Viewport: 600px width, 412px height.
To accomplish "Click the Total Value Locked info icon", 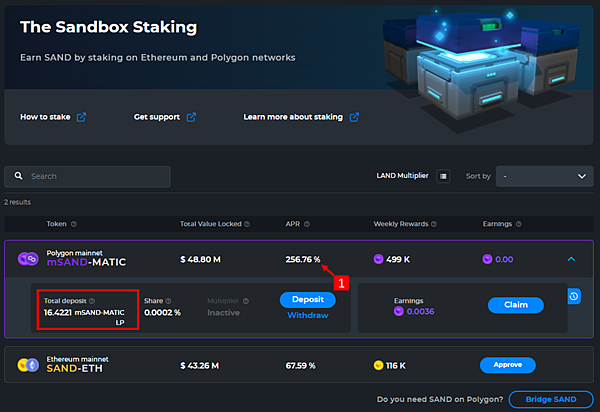I will coord(247,224).
